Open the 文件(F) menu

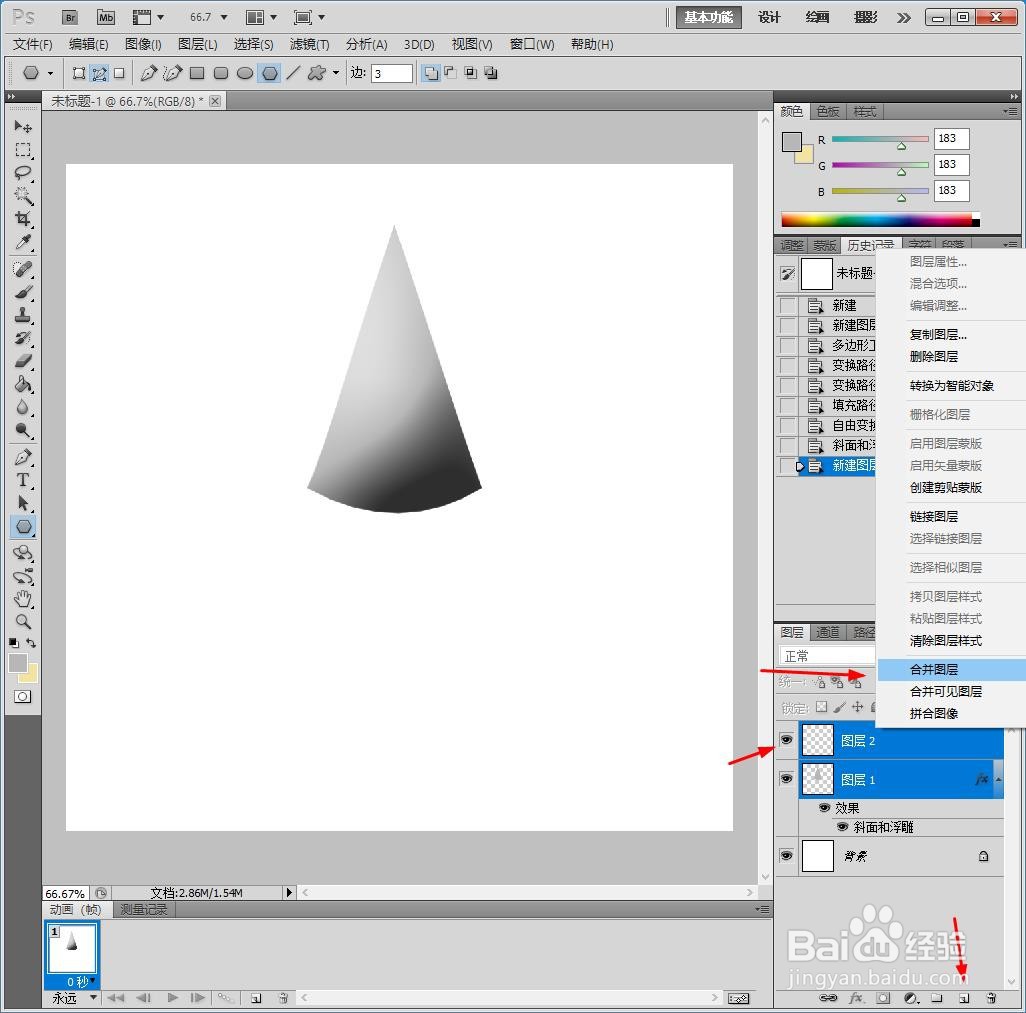pos(33,44)
